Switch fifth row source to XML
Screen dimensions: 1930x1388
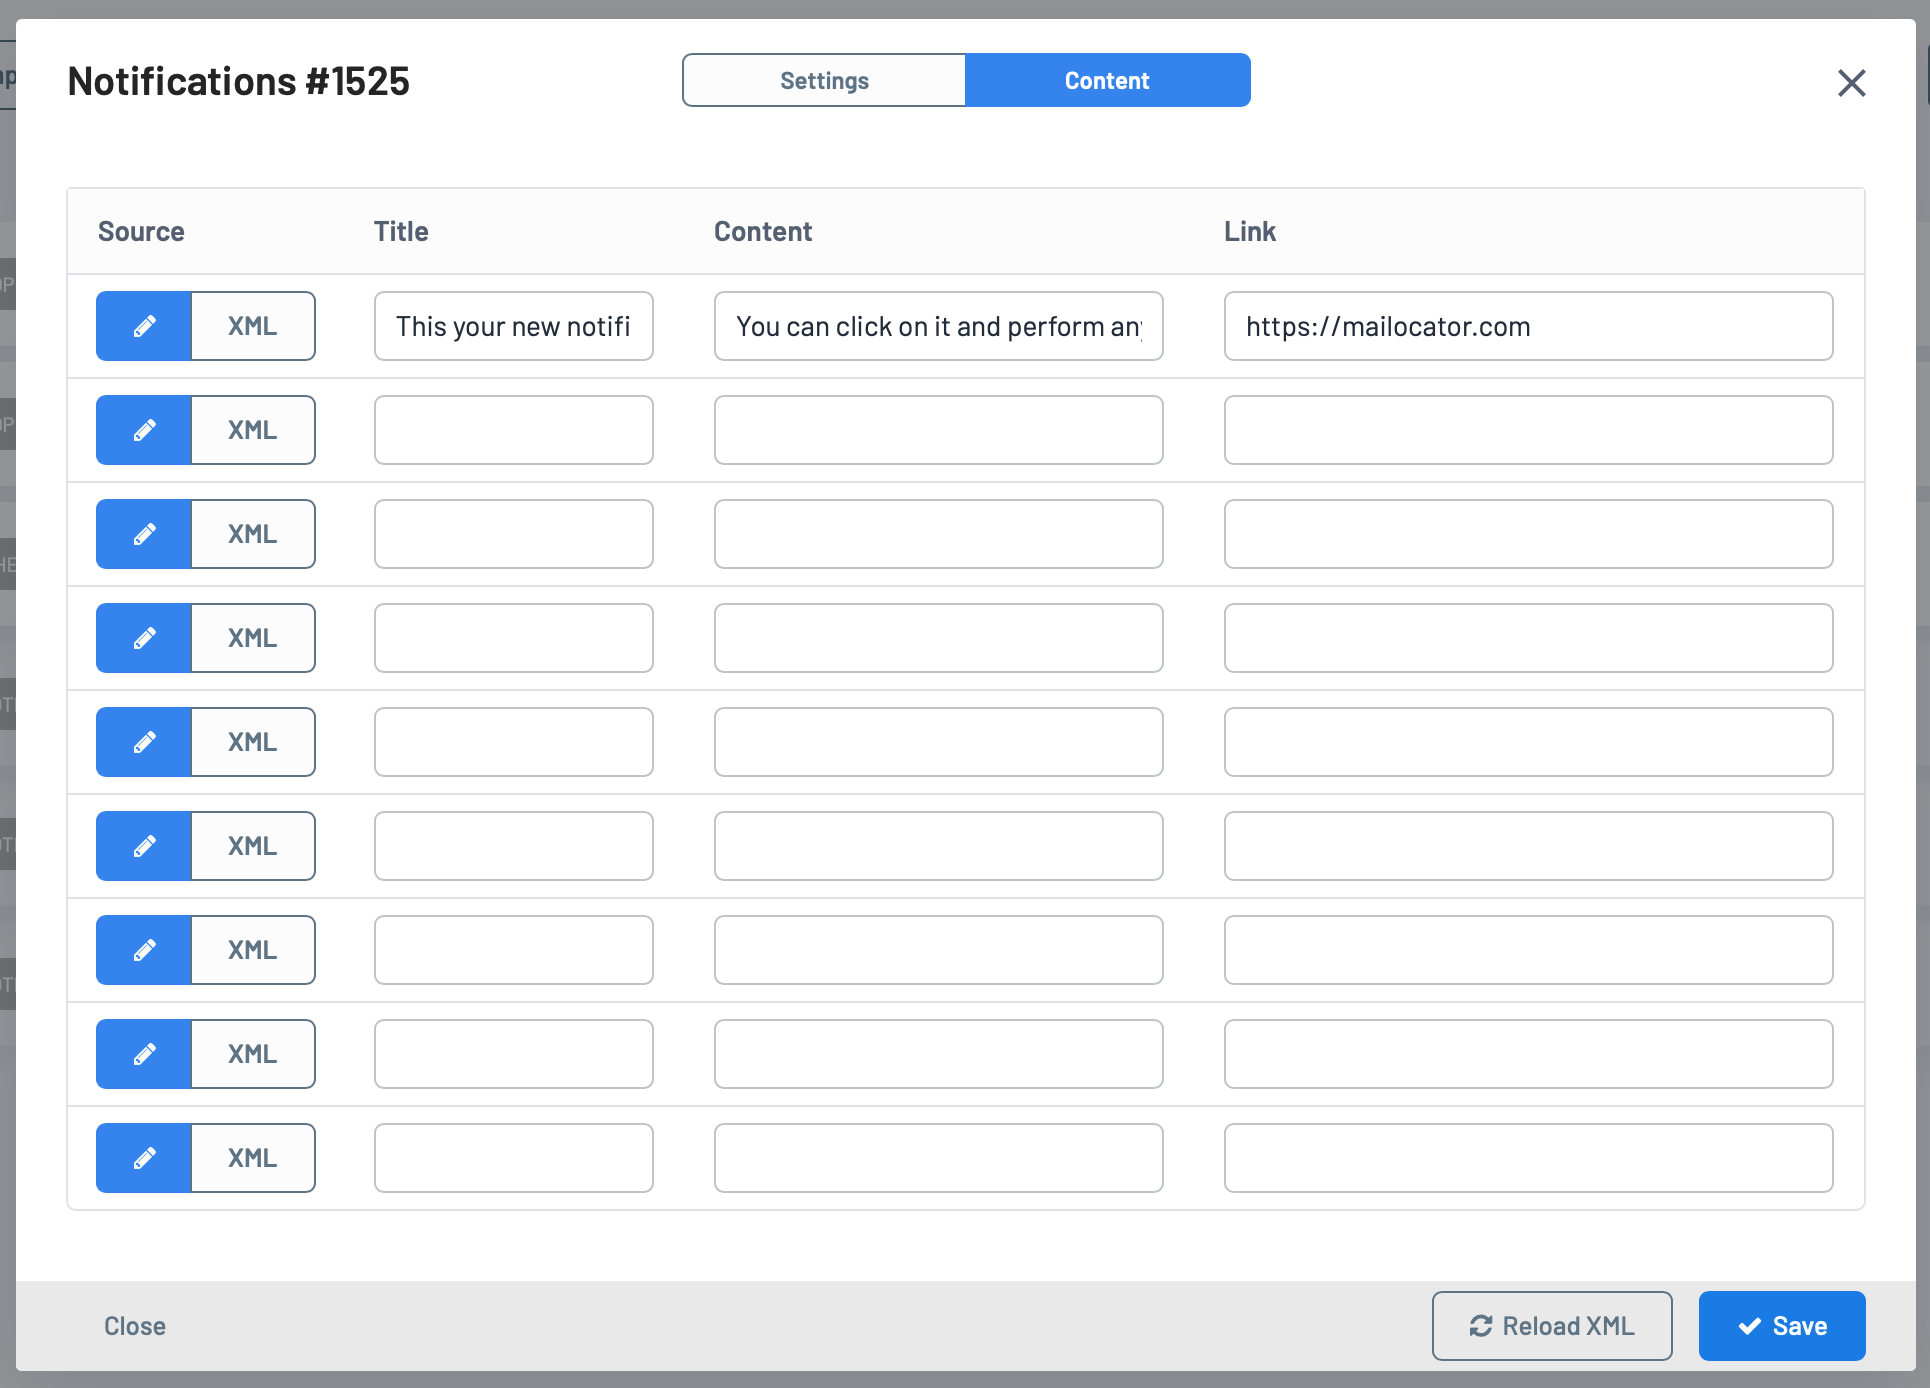click(x=253, y=742)
